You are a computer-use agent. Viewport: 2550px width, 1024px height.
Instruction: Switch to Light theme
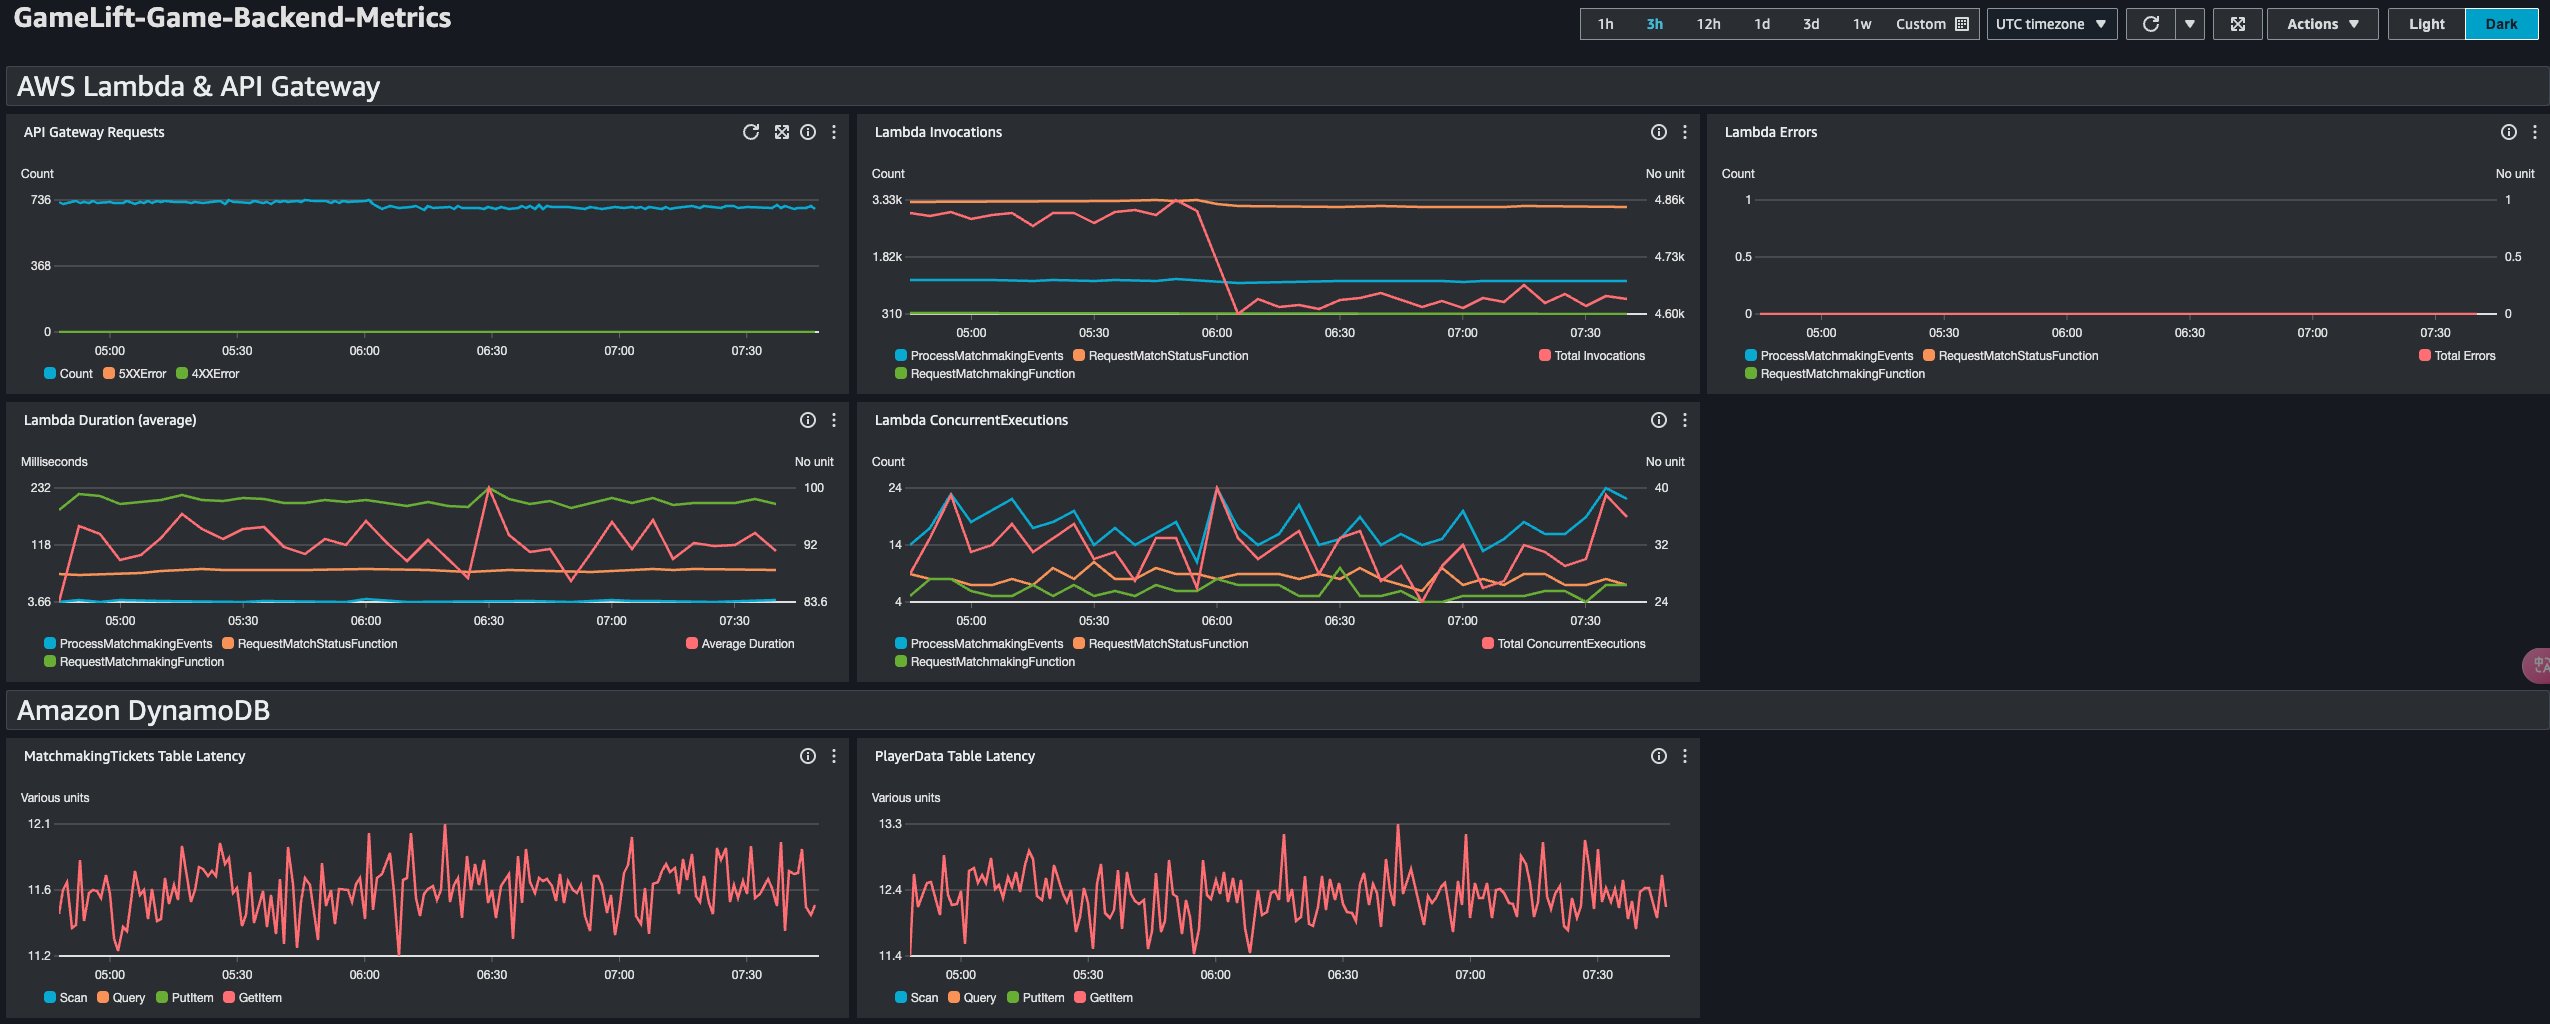[2426, 24]
